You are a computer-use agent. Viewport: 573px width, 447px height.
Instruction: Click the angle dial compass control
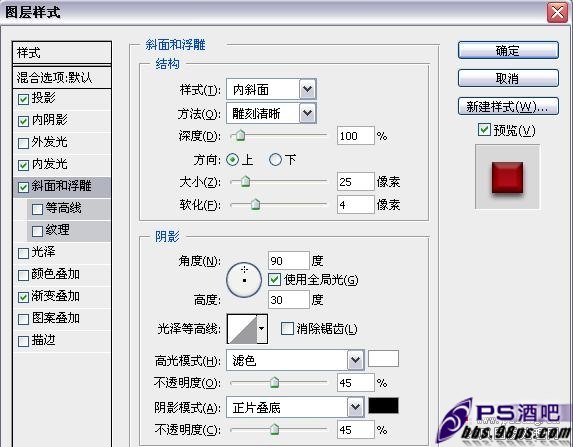244,280
